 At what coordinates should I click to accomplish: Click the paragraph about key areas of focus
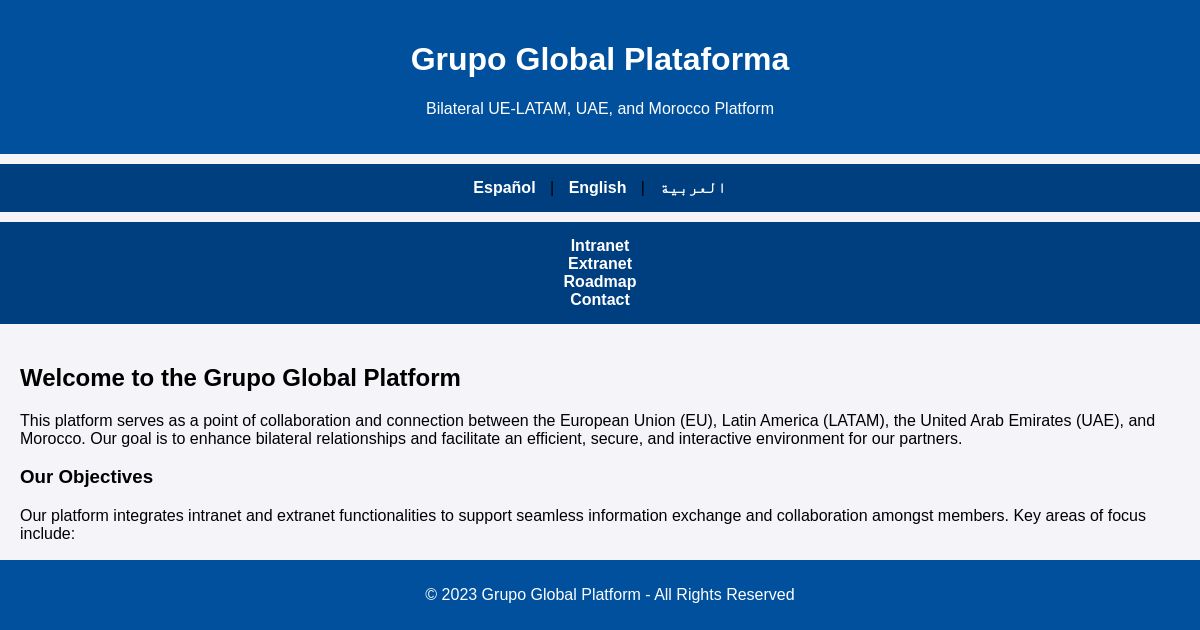pos(583,524)
